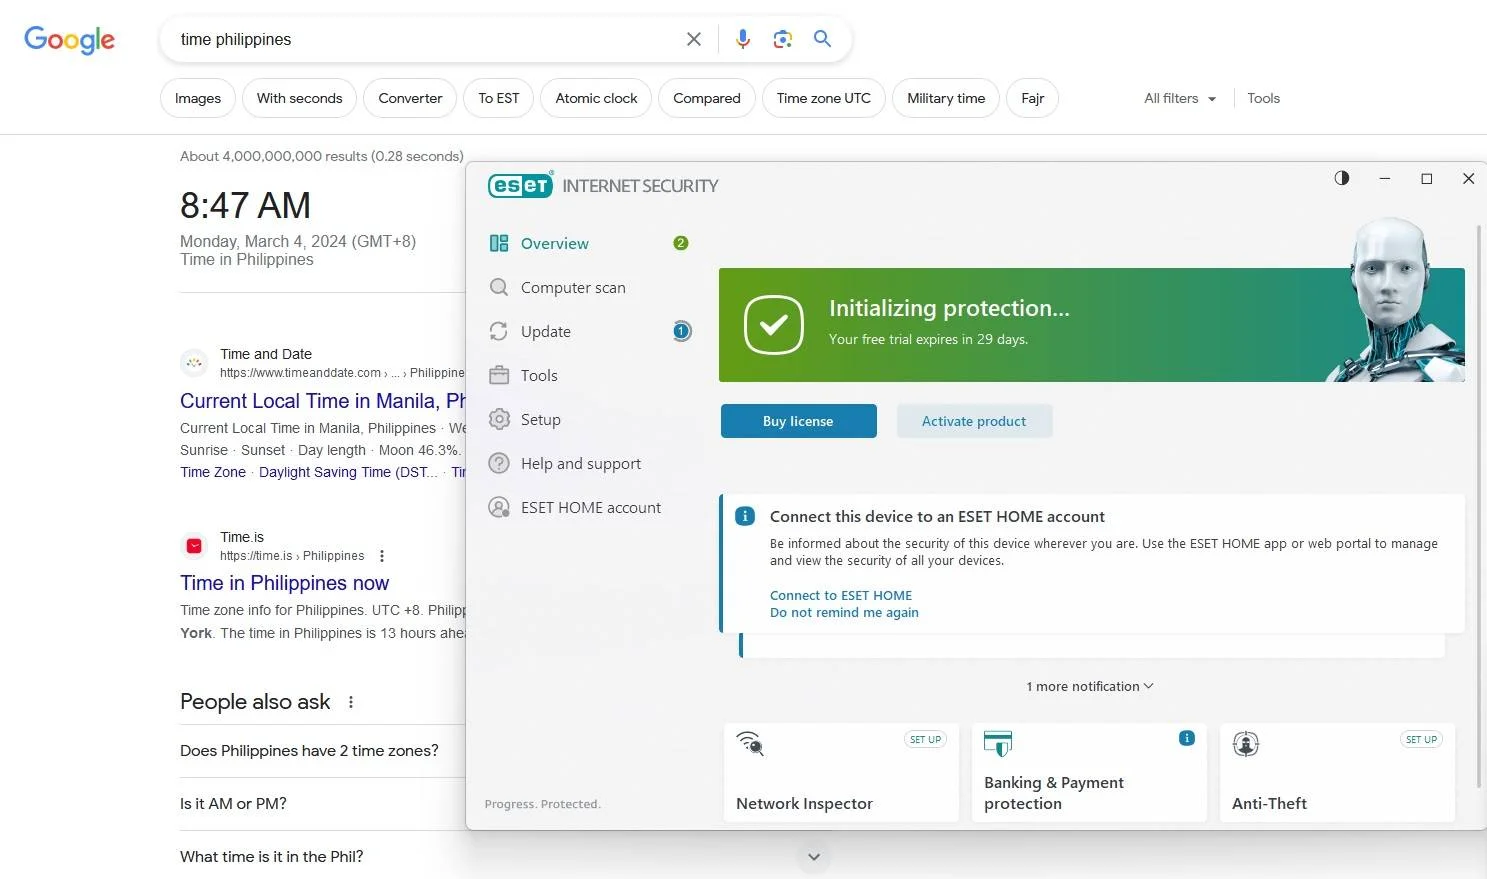Screen dimensions: 1487x879
Task: Click the Google logo
Action: [x=70, y=40]
